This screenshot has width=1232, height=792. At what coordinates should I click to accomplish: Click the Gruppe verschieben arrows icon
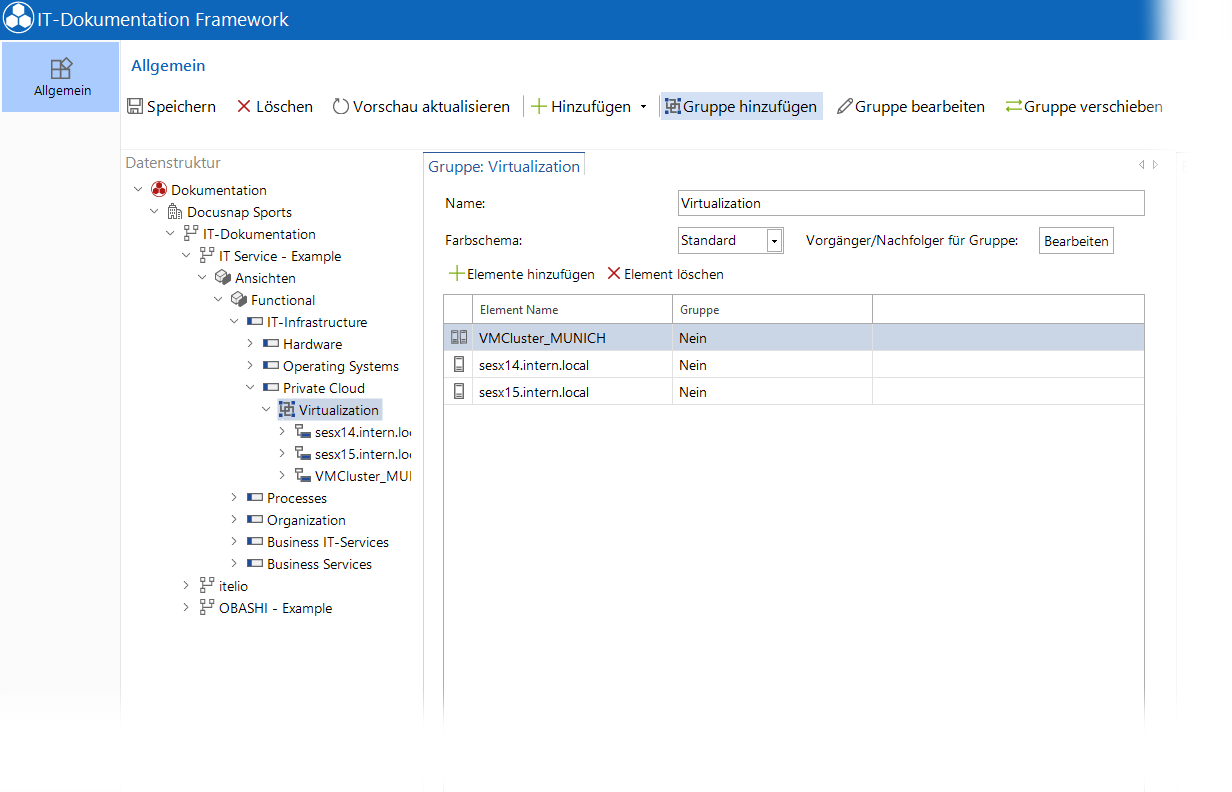coord(1014,106)
